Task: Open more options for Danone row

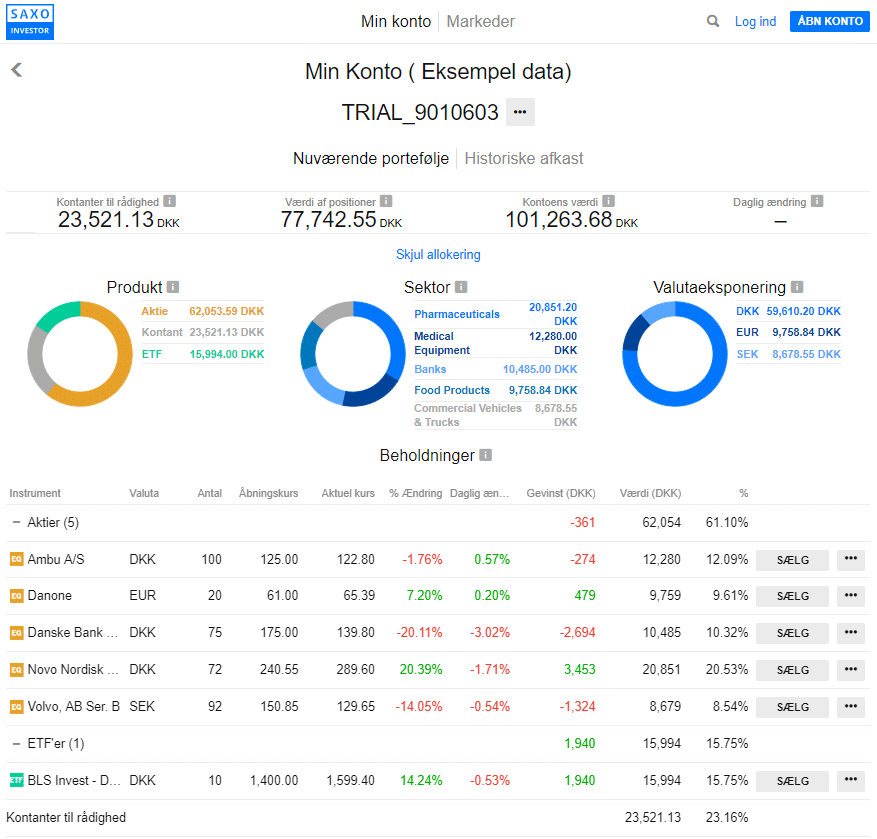Action: (x=851, y=596)
